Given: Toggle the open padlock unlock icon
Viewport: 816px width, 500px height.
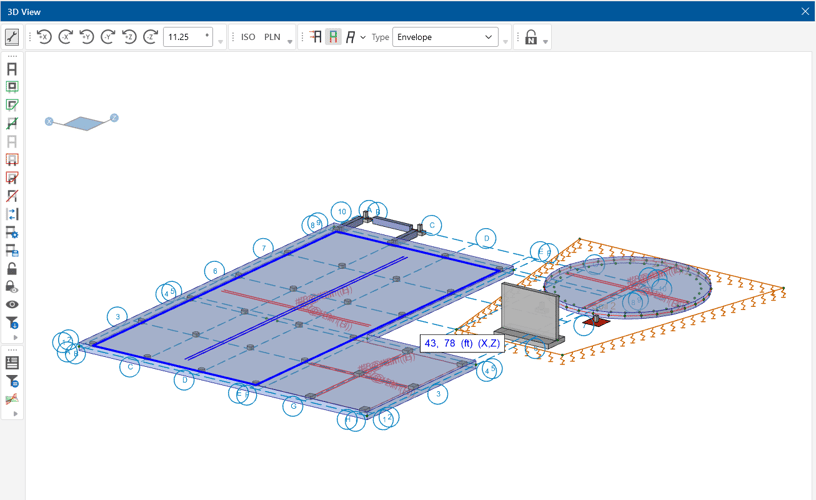Looking at the screenshot, I should coord(12,269).
